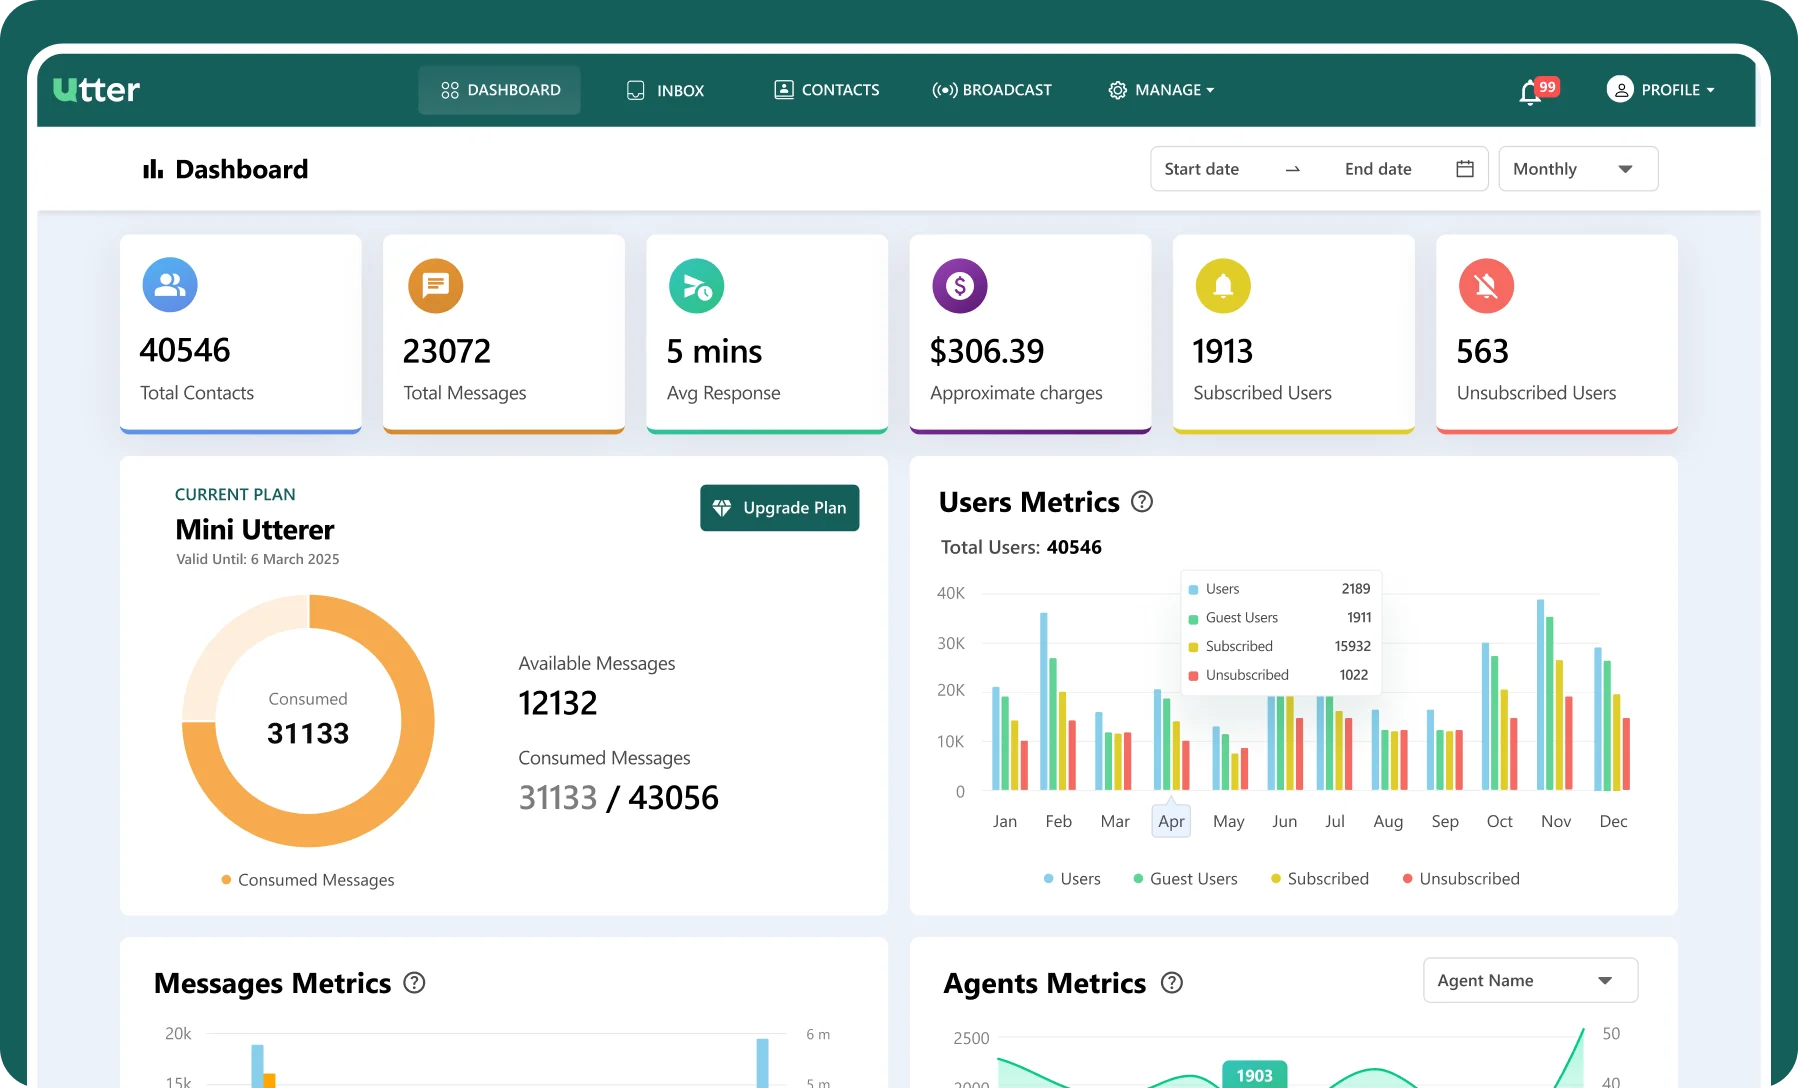Click the Upgrade Plan button
The width and height of the screenshot is (1798, 1088).
click(780, 508)
